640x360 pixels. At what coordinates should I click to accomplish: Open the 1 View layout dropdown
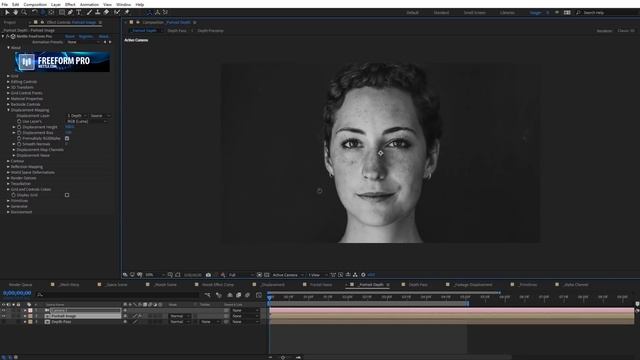tap(318, 275)
